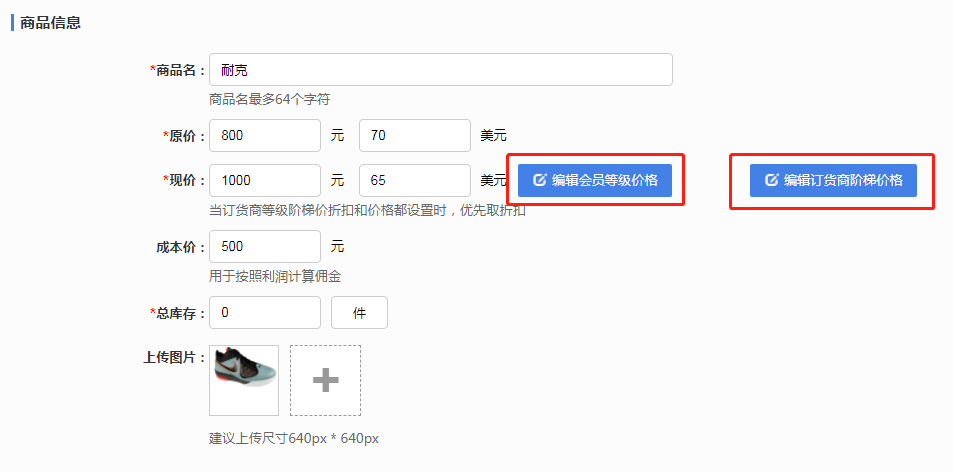The width and height of the screenshot is (953, 472).
Task: Click the 商品信息 section heading
Action: pos(50,22)
